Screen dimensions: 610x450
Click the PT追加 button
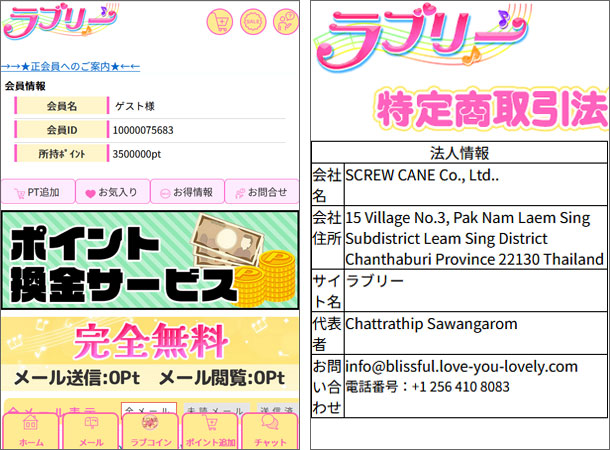click(x=38, y=192)
